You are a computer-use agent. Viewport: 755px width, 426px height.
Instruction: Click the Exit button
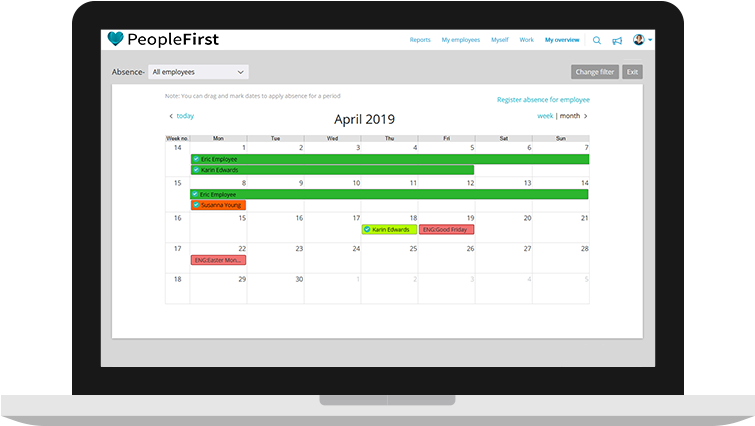coord(632,72)
